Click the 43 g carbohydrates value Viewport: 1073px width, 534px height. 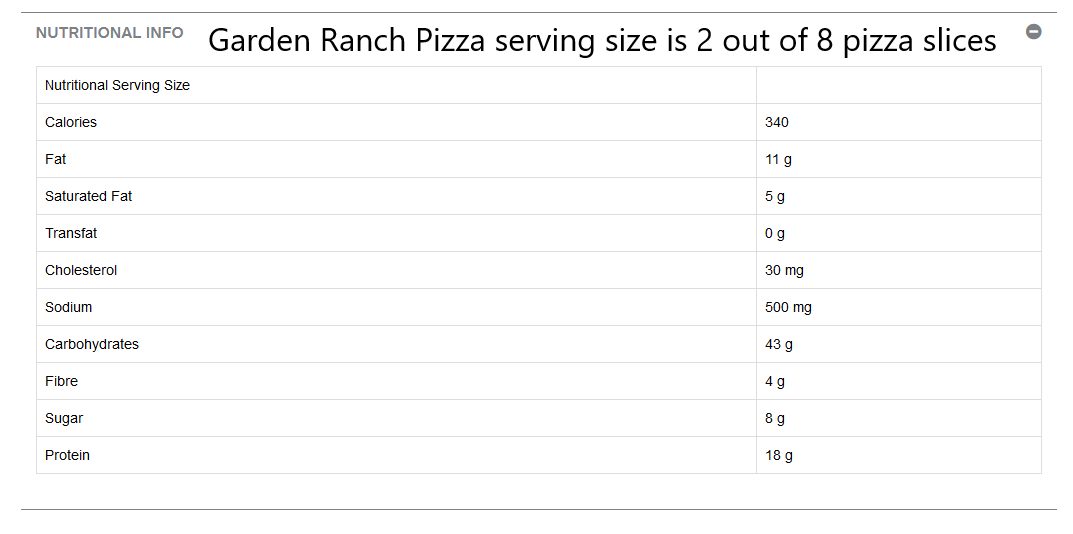pyautogui.click(x=779, y=344)
